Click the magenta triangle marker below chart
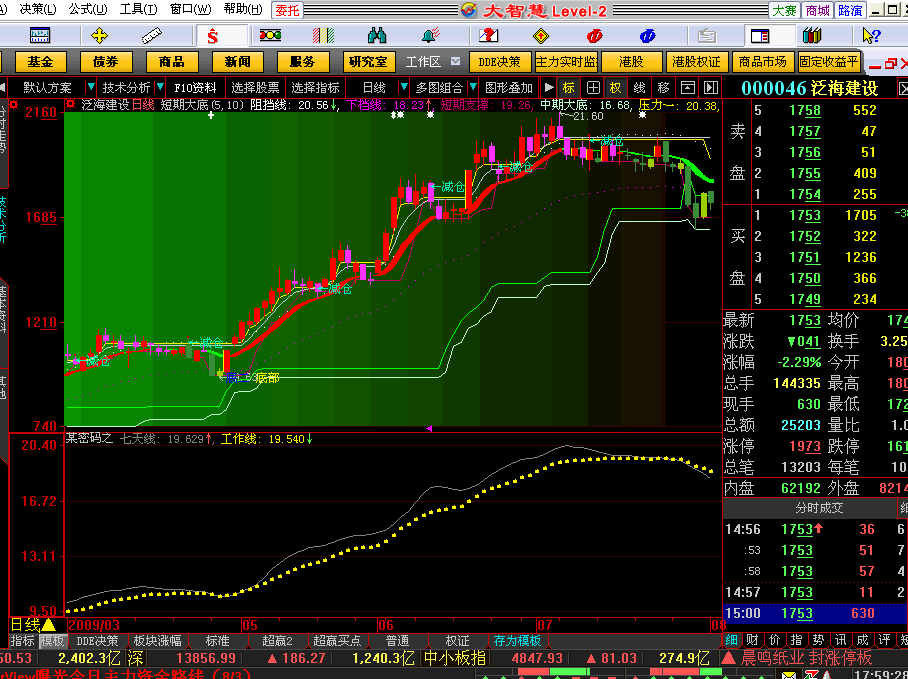The width and height of the screenshot is (908, 679). 429,428
